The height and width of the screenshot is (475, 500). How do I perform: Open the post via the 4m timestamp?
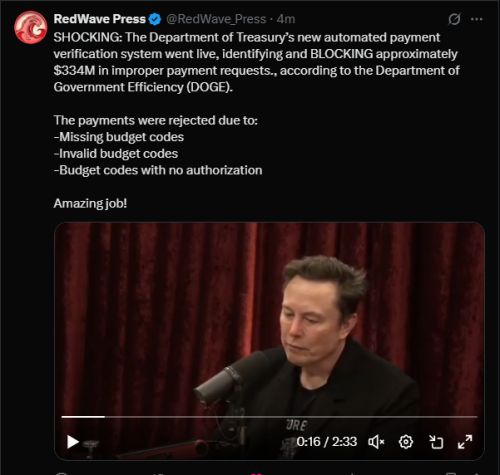click(286, 19)
